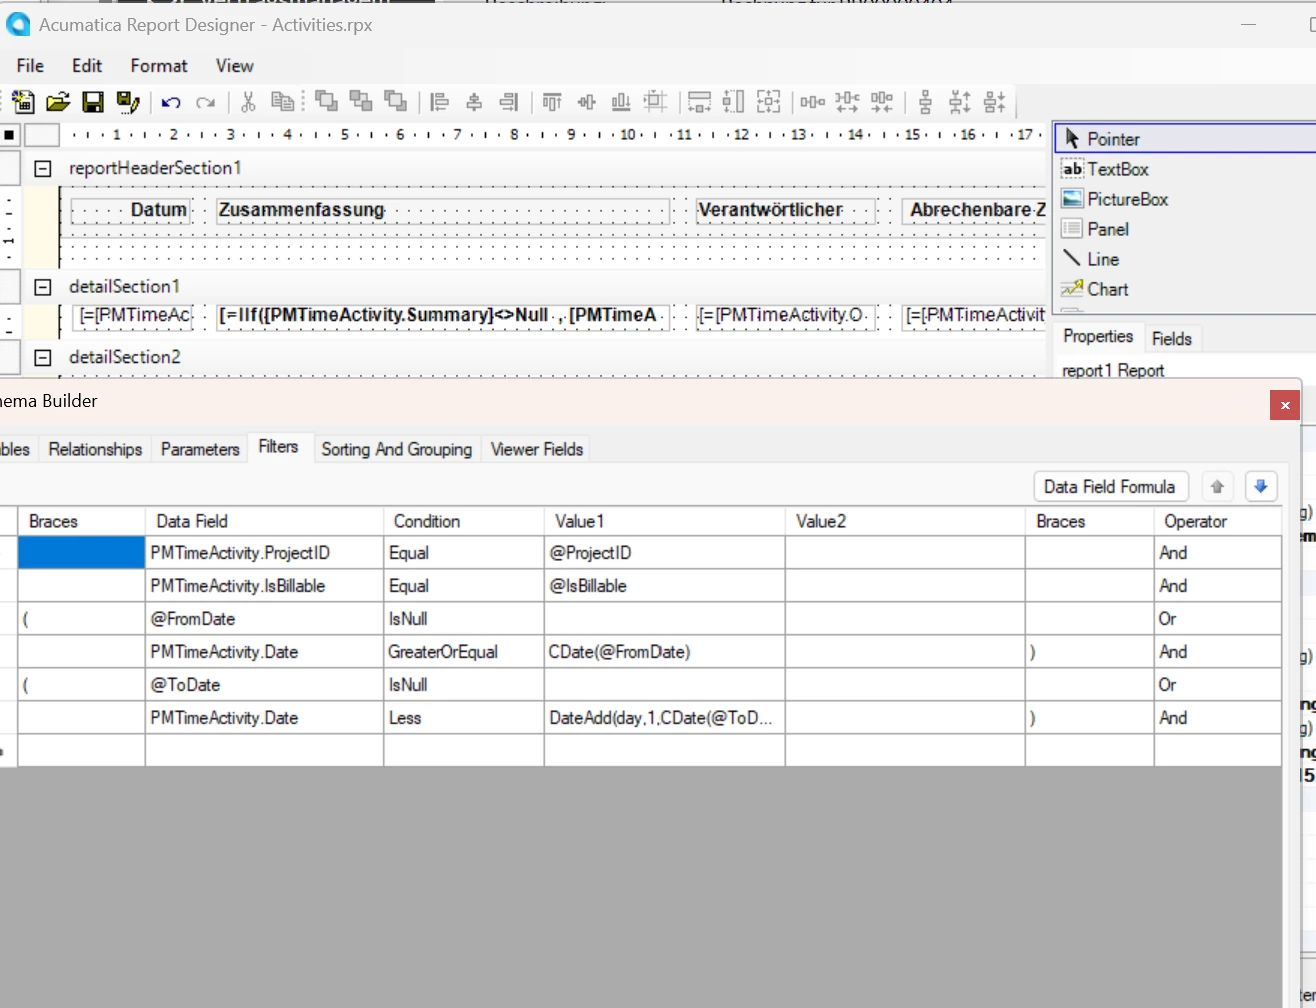Open the Sorting And Grouping tab
This screenshot has height=1008, width=1316.
397,450
